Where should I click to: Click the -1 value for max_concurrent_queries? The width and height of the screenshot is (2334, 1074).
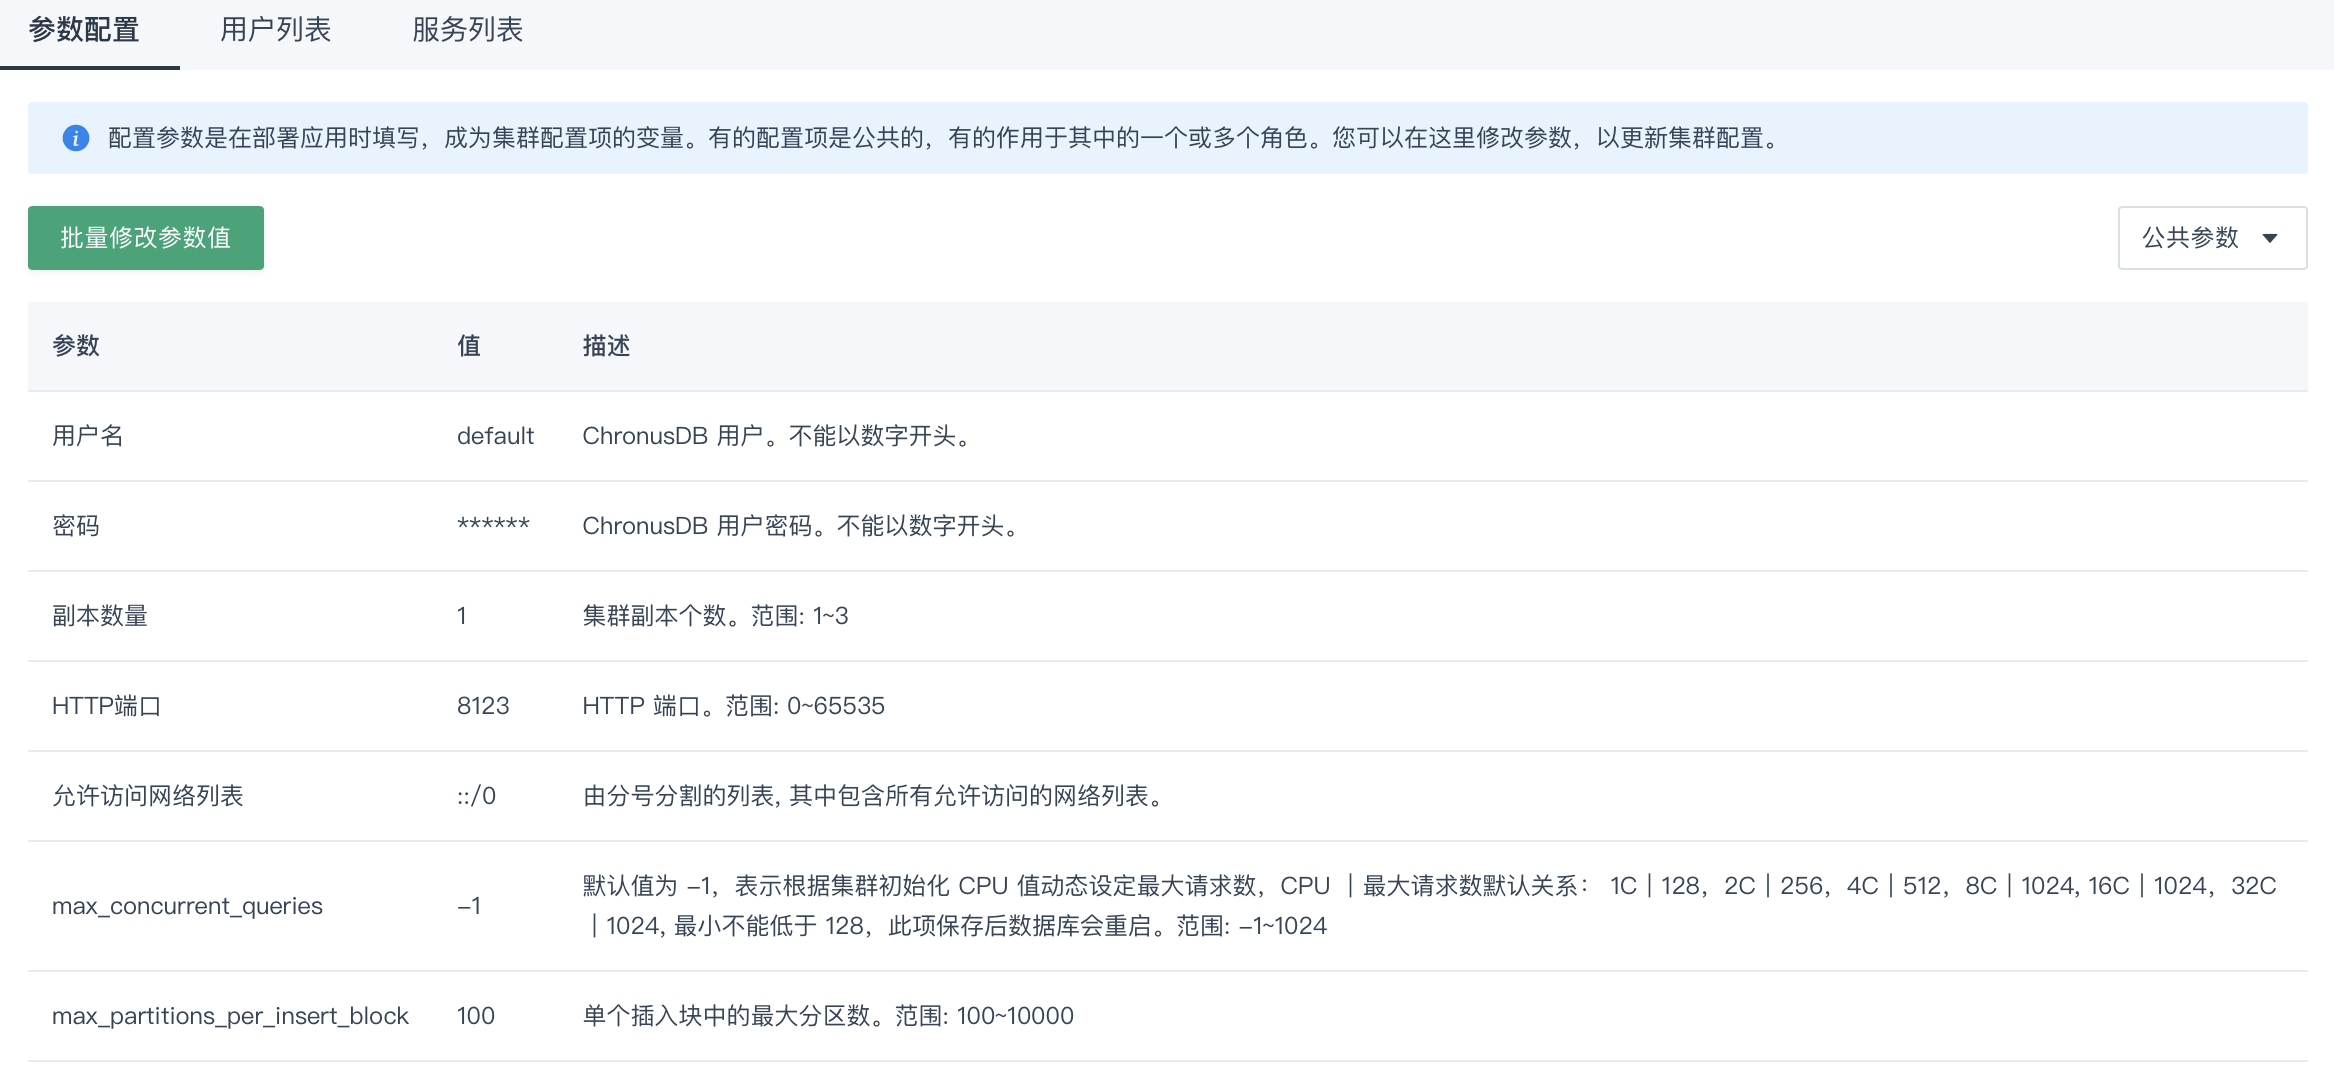point(469,906)
